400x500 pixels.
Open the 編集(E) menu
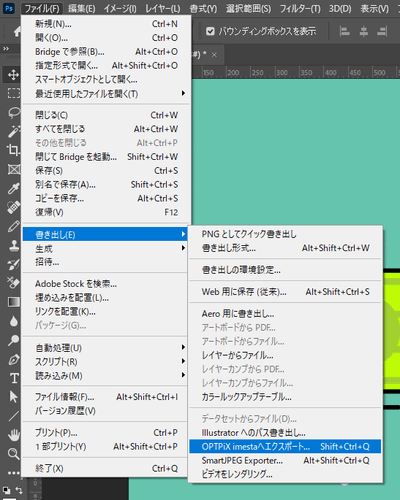pos(82,8)
